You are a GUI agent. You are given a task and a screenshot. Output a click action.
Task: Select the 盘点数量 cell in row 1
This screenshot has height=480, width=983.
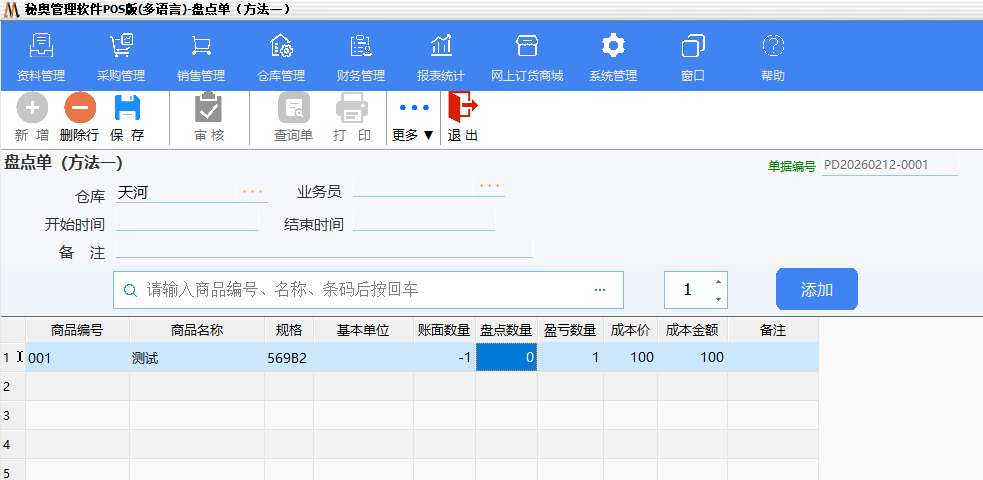click(506, 357)
